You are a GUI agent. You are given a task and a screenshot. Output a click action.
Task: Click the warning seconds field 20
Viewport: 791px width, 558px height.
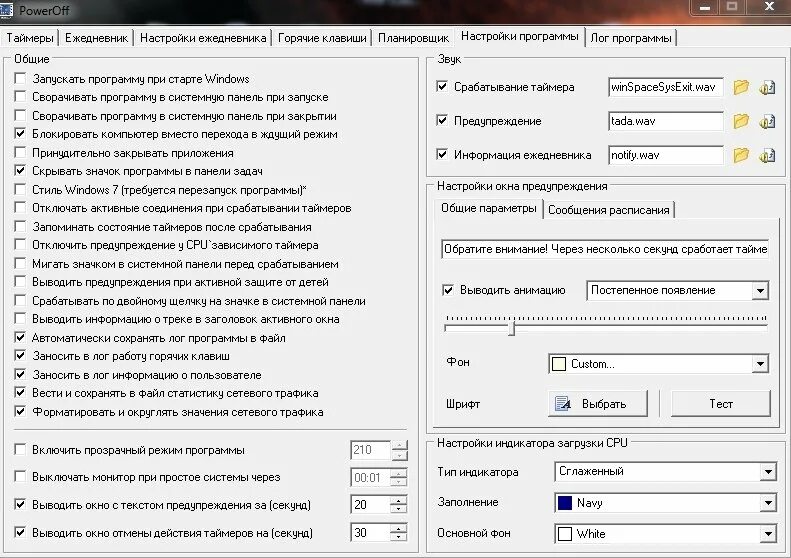coord(371,505)
